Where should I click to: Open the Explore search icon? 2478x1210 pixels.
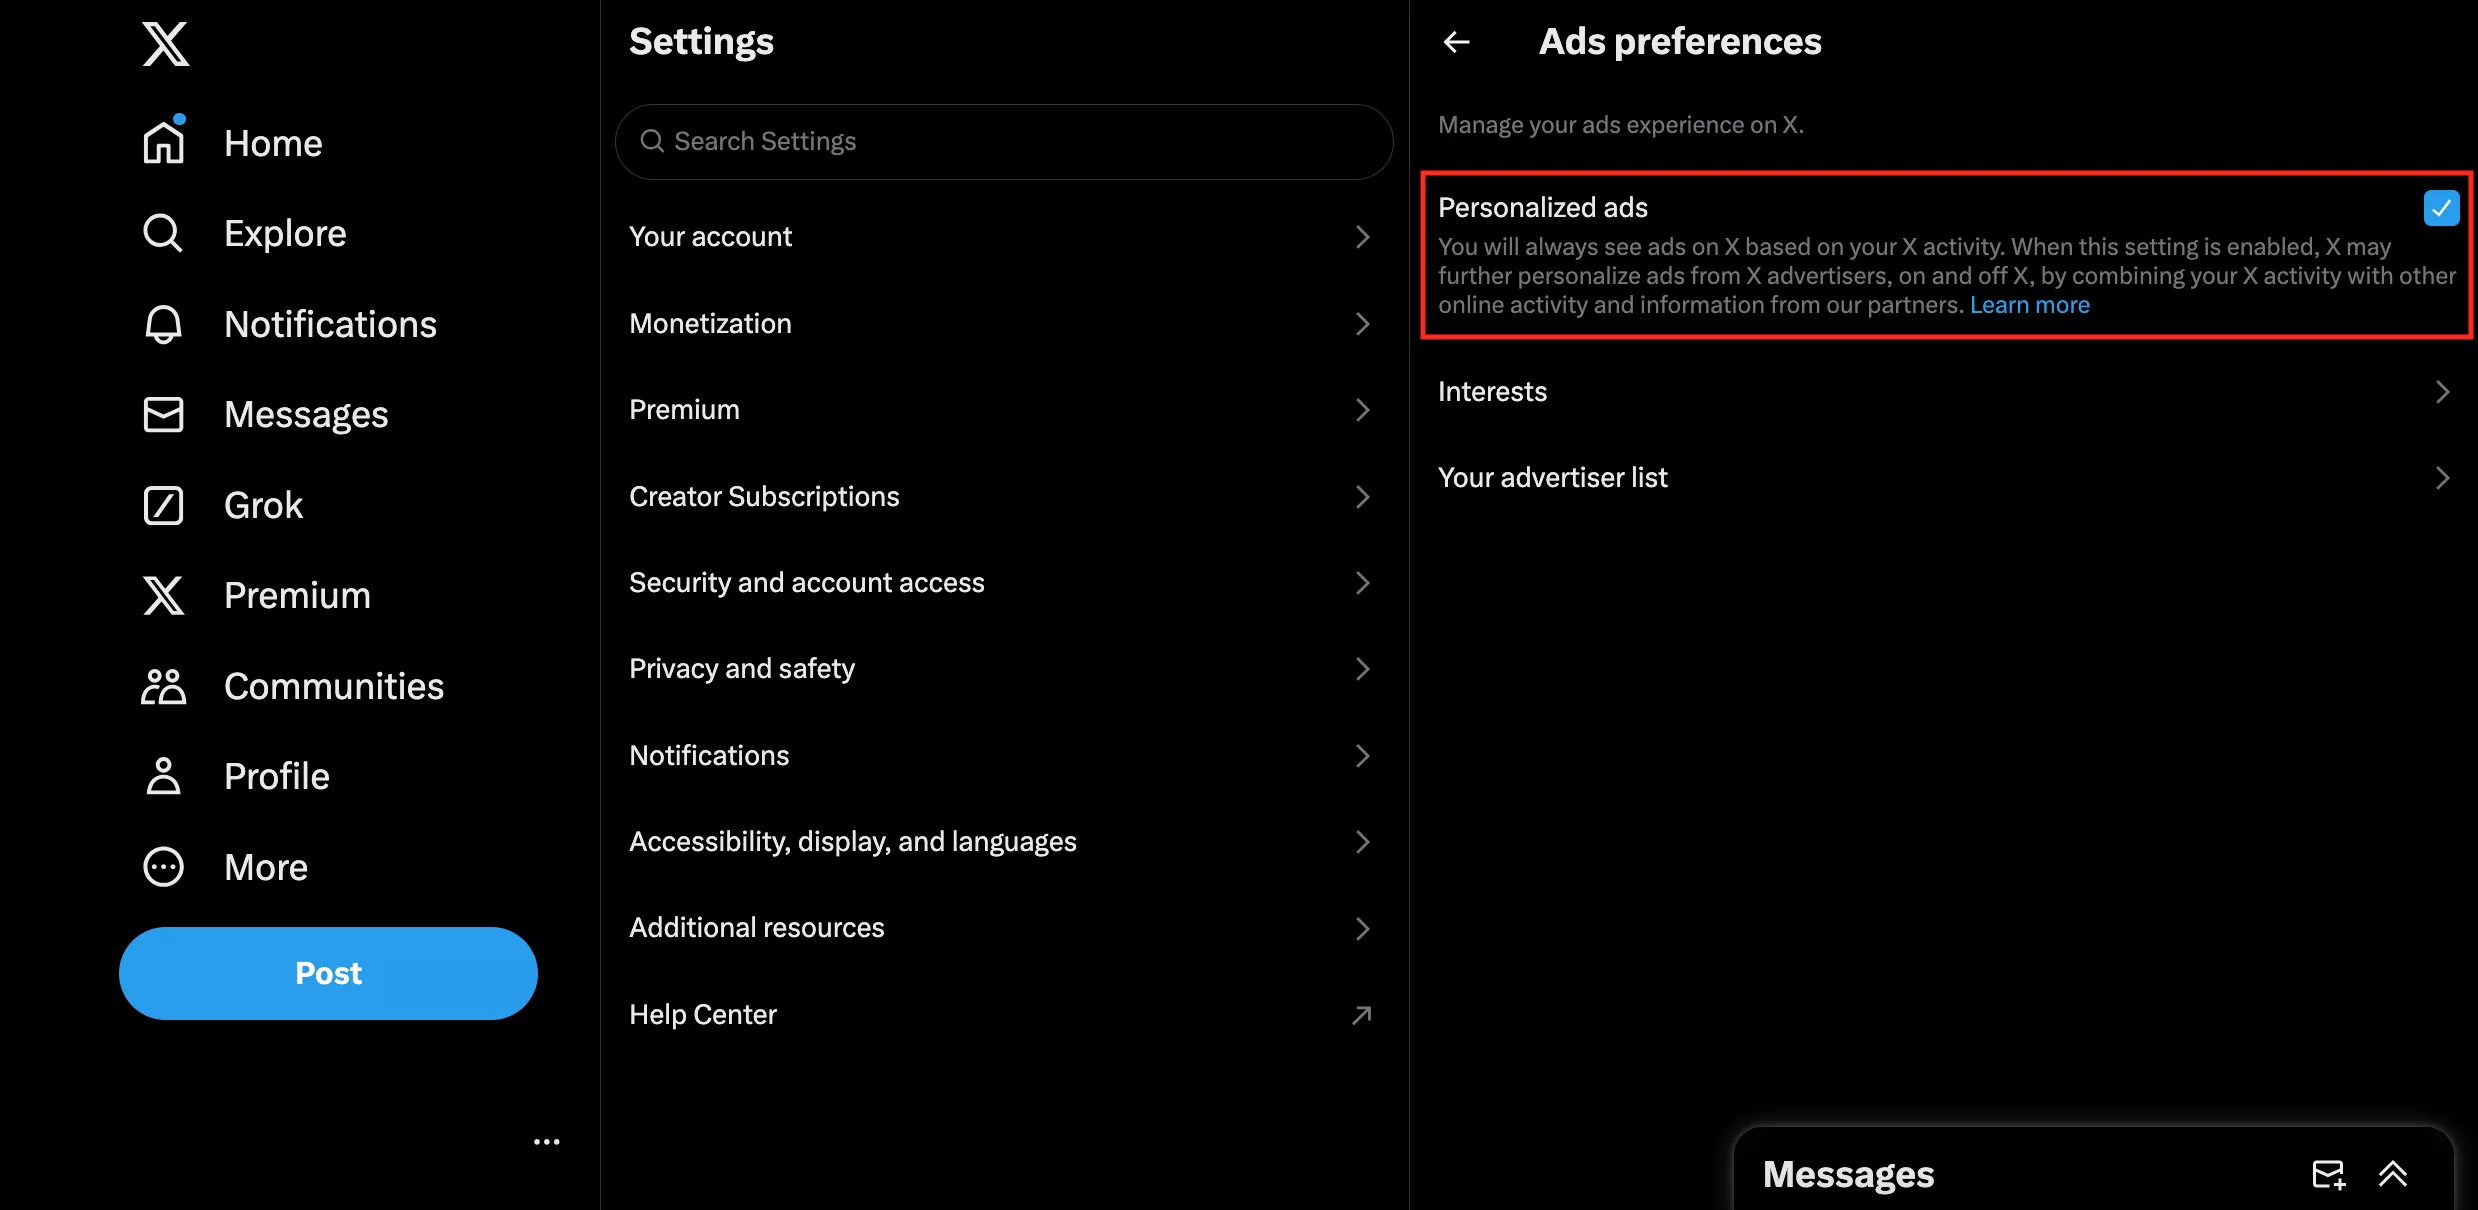coord(163,233)
